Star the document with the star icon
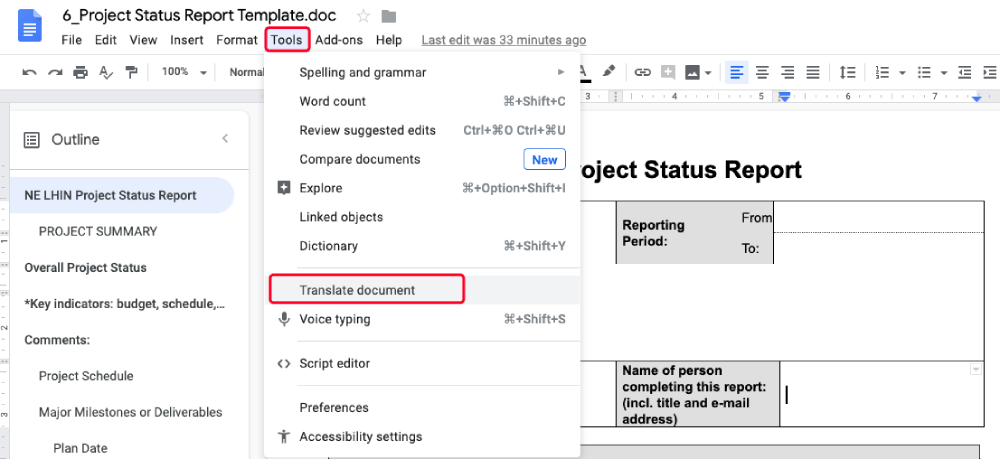 click(x=363, y=16)
